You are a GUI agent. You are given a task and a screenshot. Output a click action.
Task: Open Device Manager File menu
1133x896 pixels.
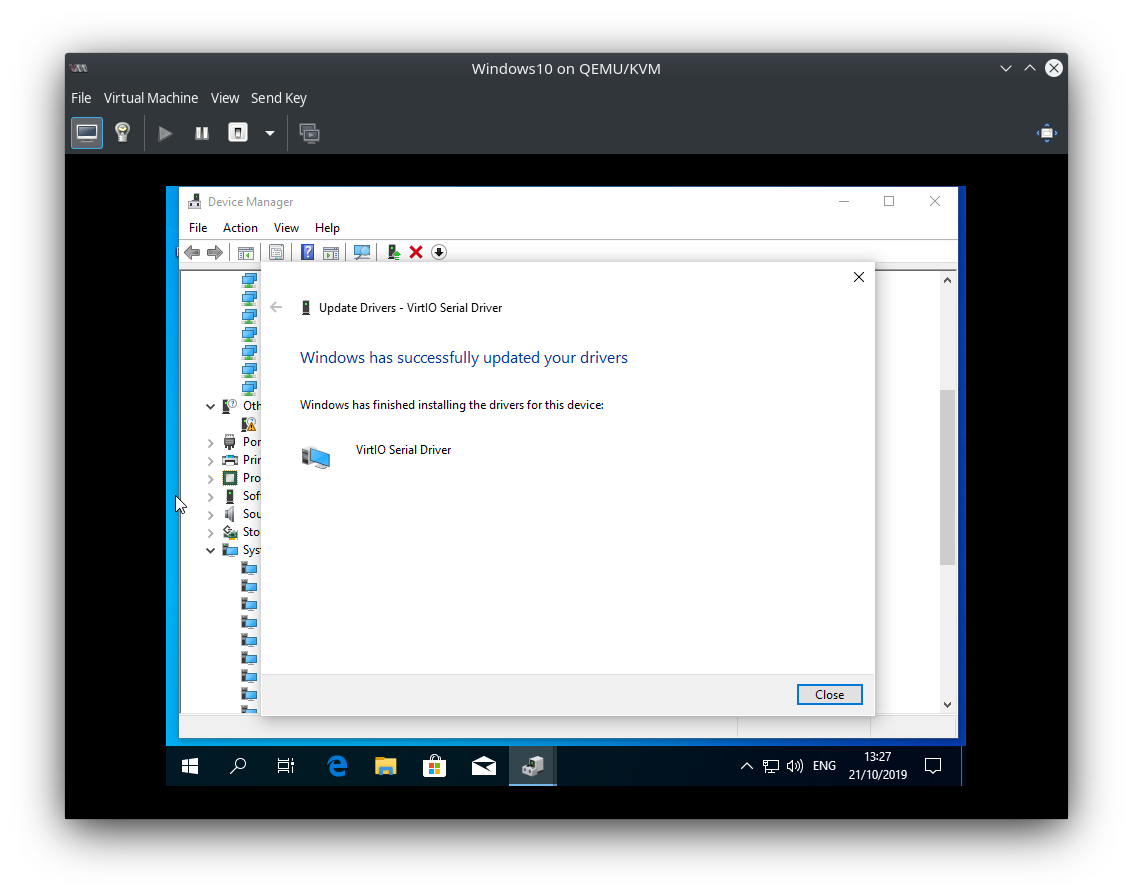click(198, 228)
